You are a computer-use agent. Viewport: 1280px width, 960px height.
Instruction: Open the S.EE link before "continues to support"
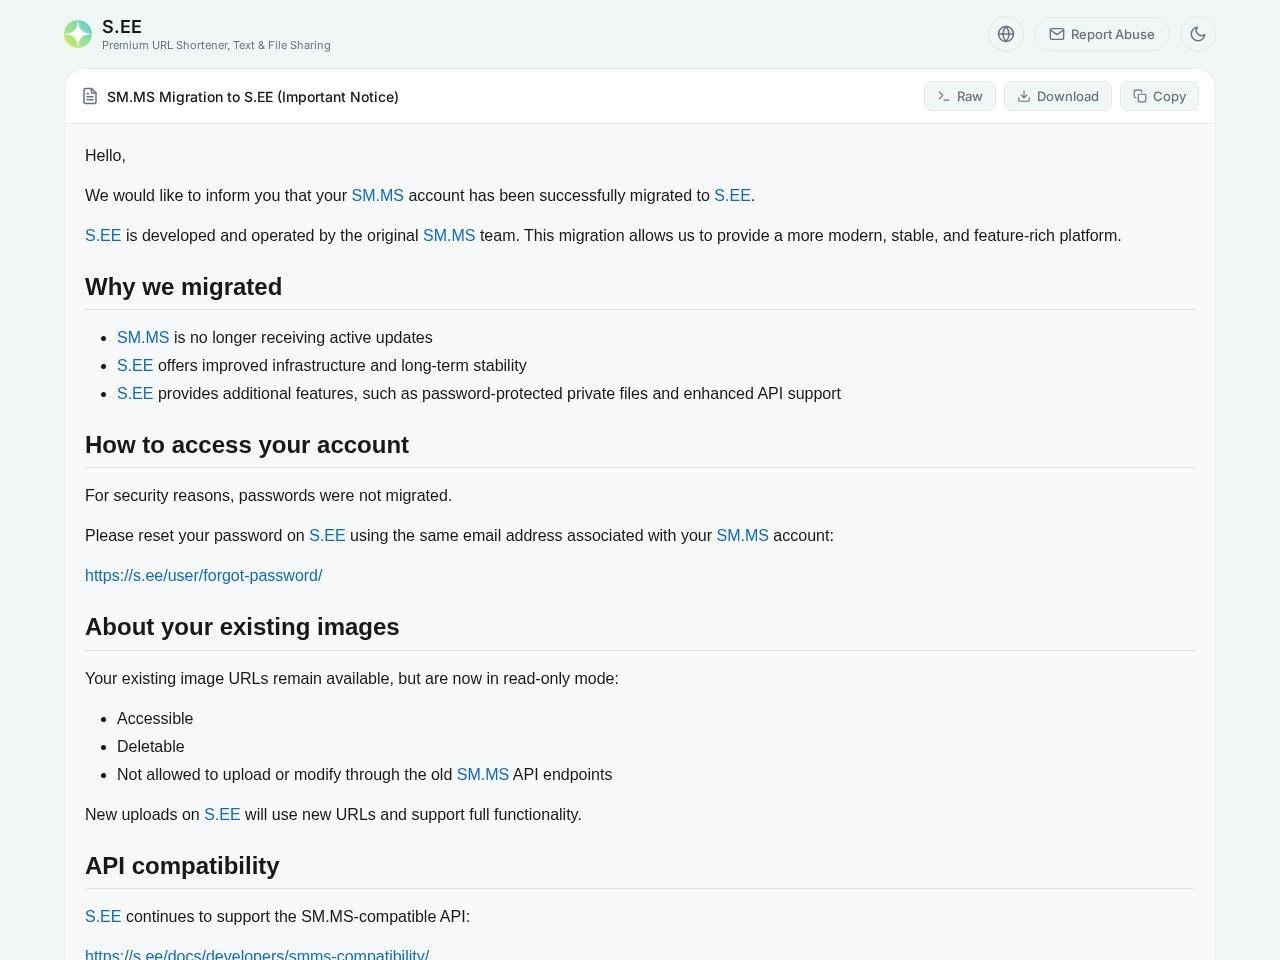103,917
